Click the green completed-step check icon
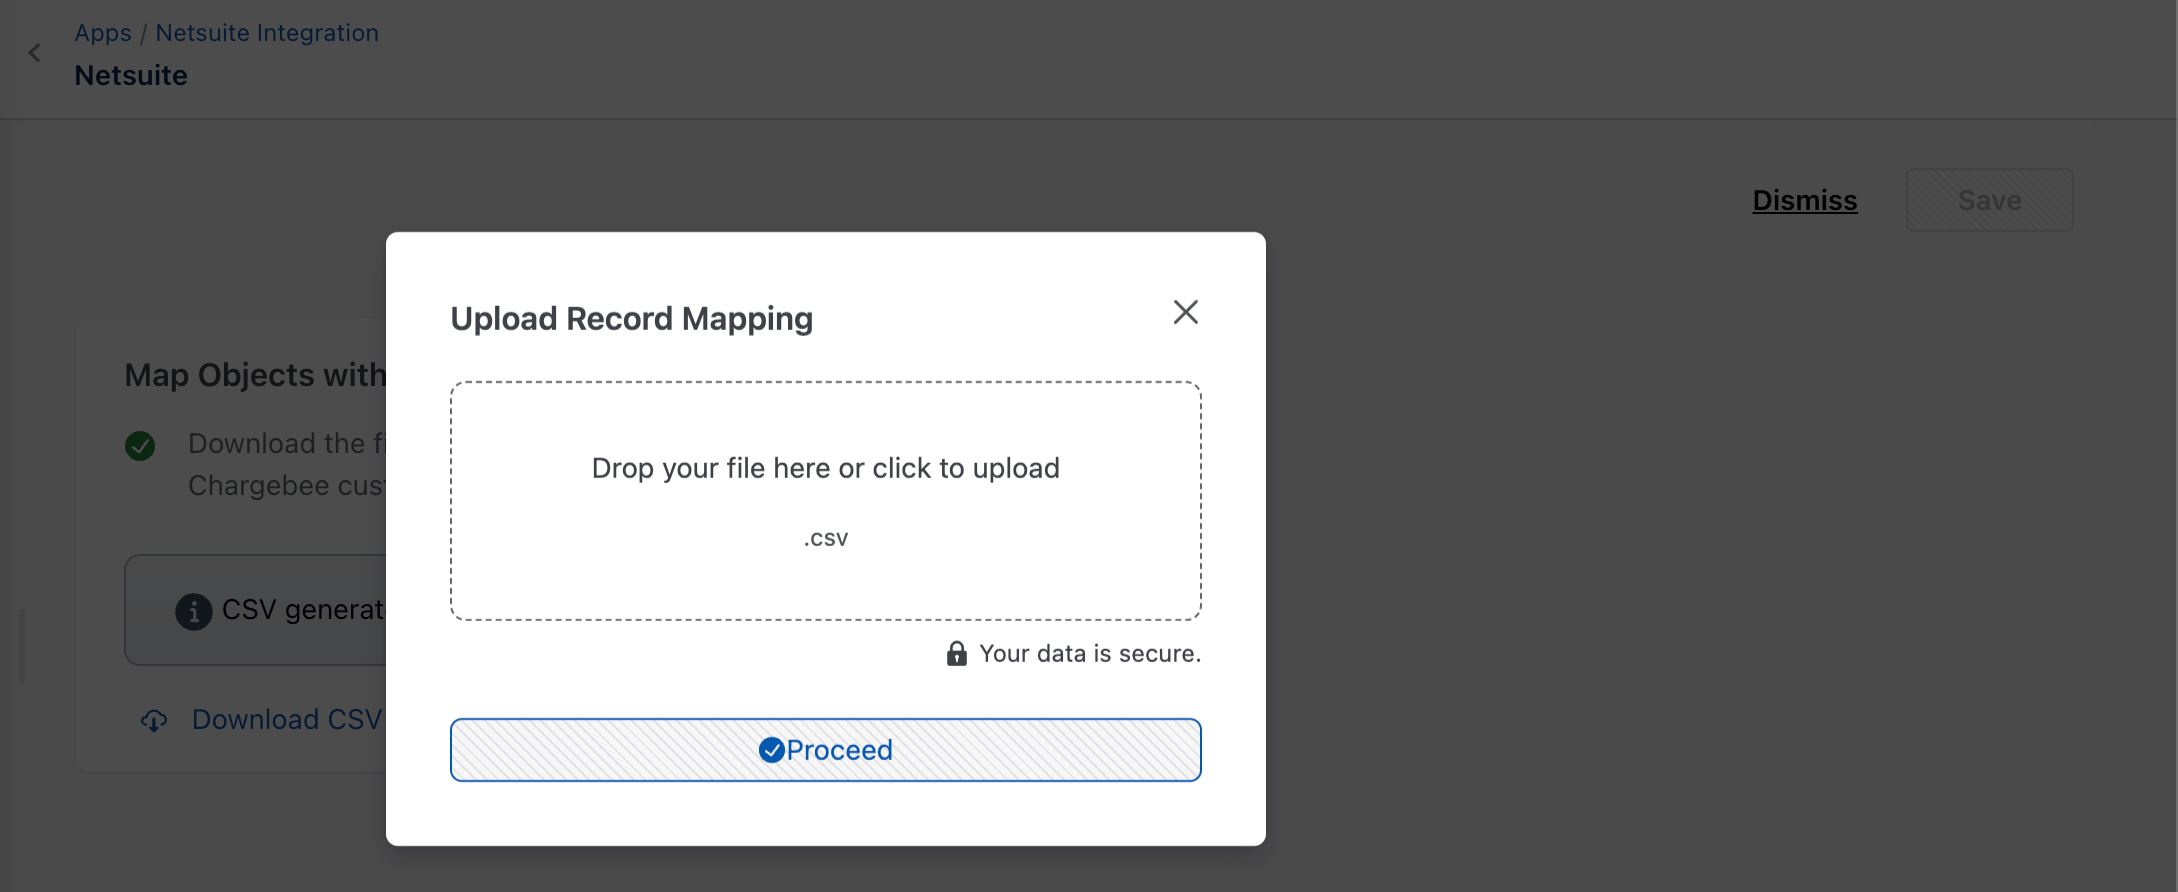The width and height of the screenshot is (2178, 892). tap(140, 445)
